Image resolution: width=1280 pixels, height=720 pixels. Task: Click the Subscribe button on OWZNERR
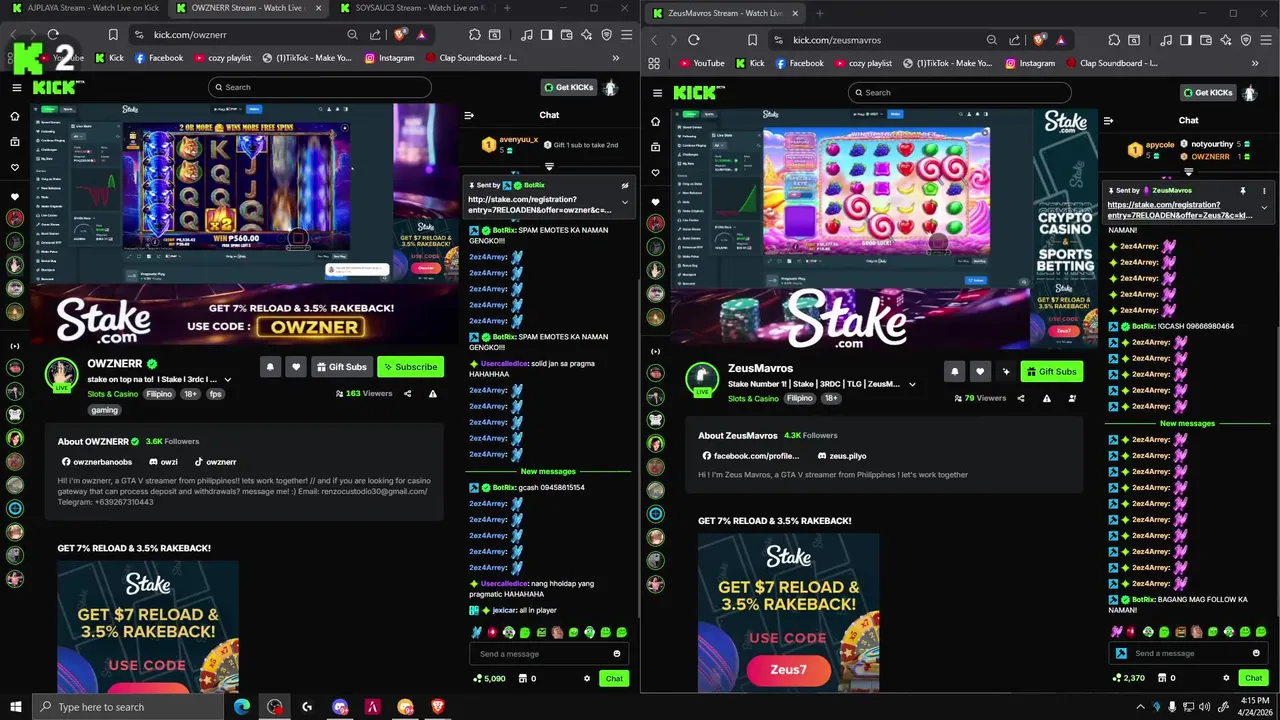(x=410, y=367)
